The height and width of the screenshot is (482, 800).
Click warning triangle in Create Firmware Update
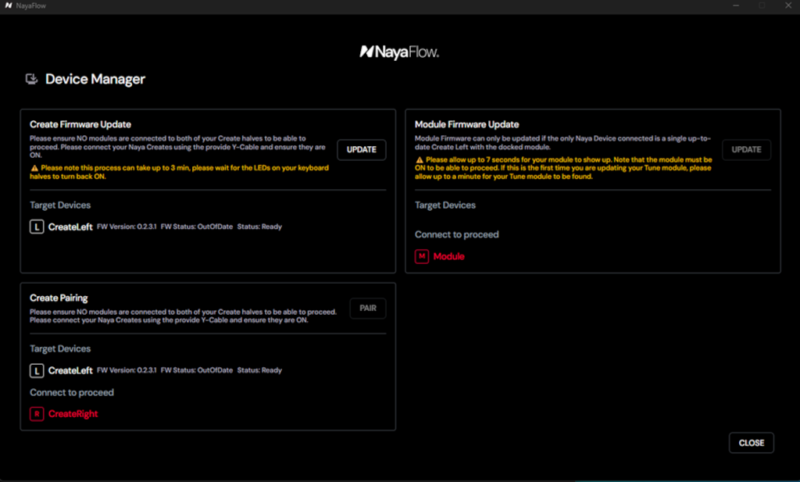click(x=34, y=168)
